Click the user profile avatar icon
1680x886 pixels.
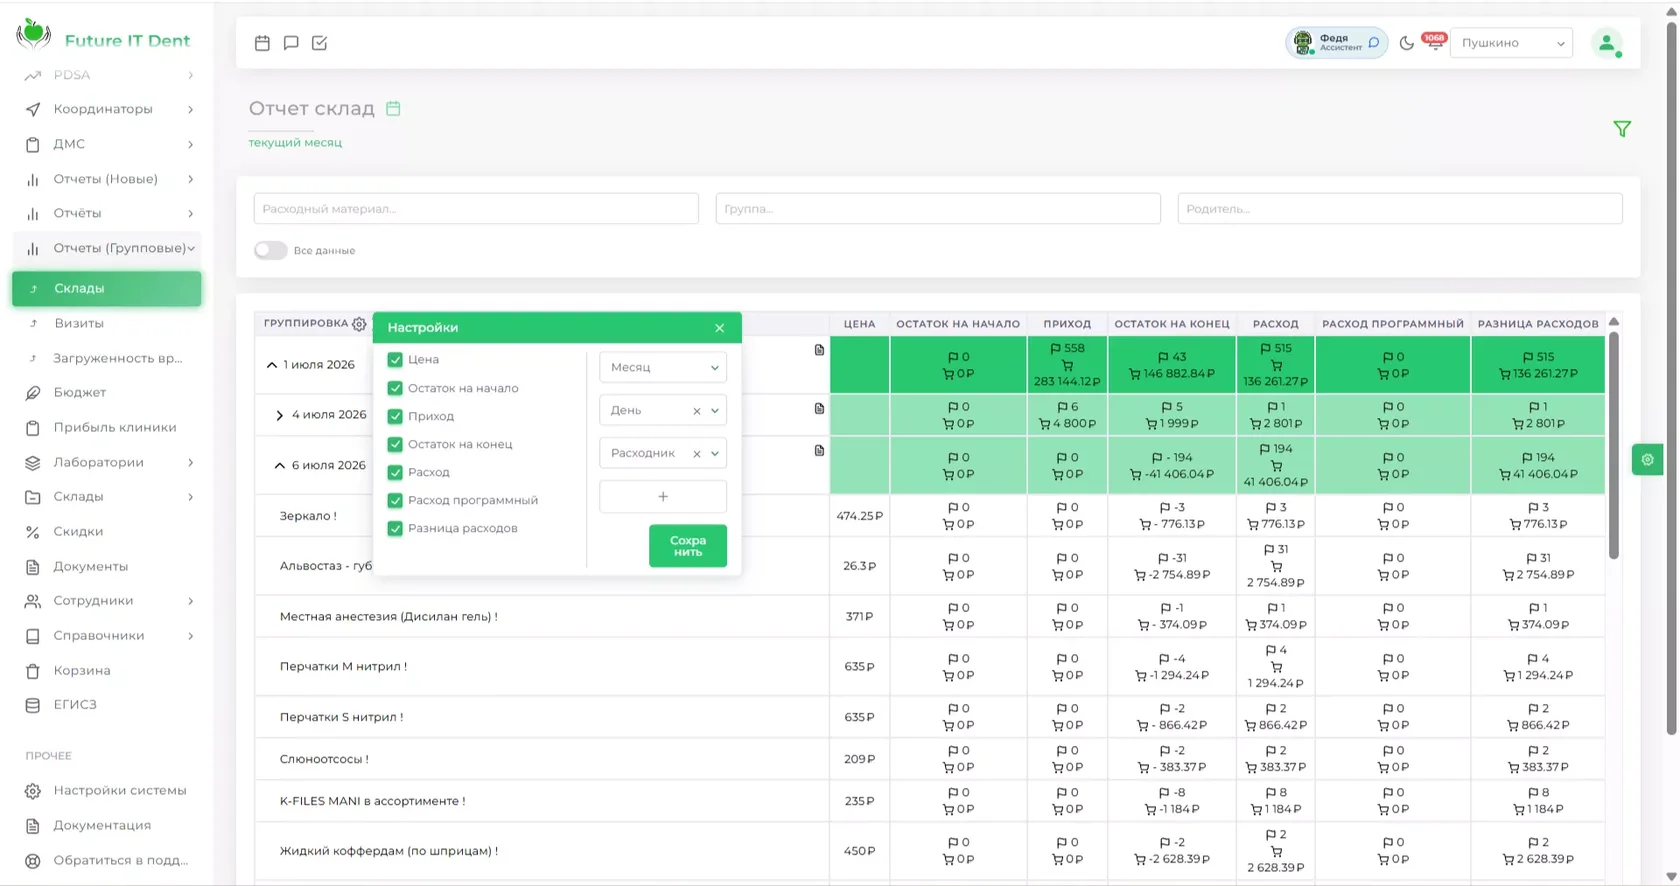tap(1607, 43)
